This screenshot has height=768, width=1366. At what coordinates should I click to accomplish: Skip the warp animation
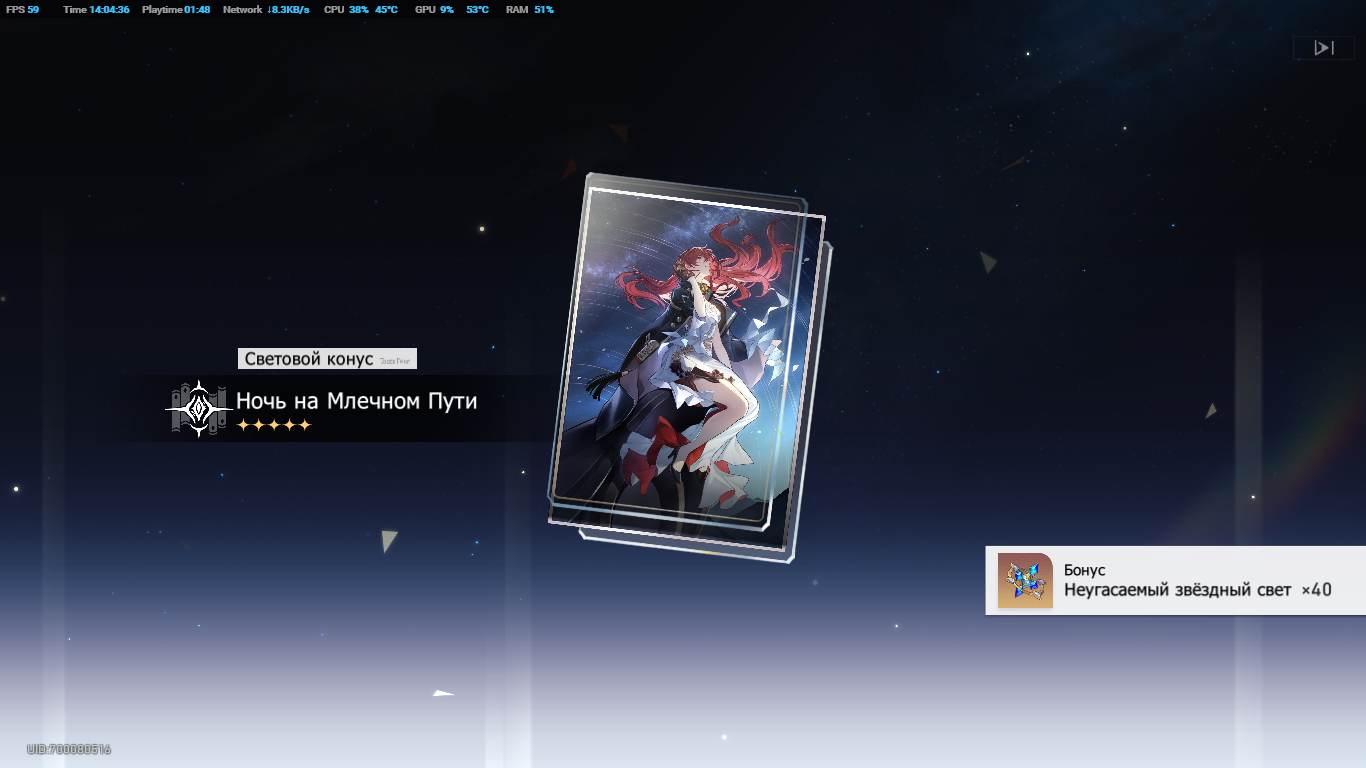[x=1323, y=48]
